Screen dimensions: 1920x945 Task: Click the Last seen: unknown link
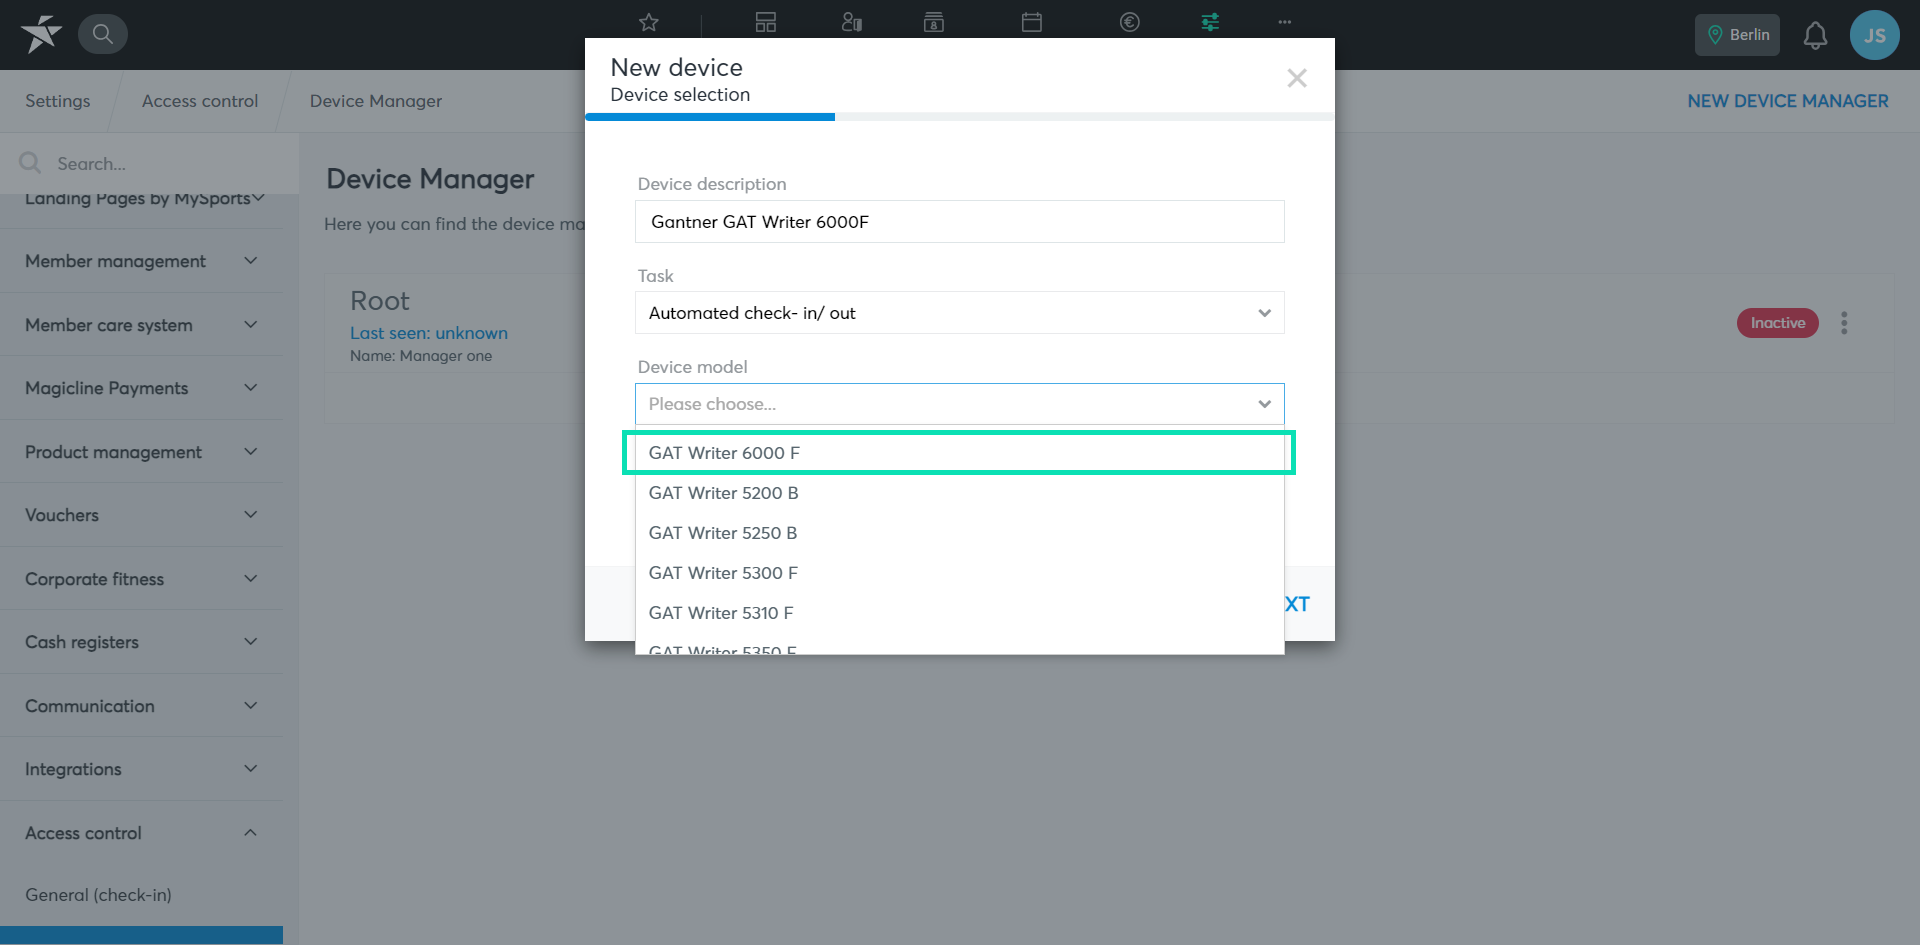[429, 333]
